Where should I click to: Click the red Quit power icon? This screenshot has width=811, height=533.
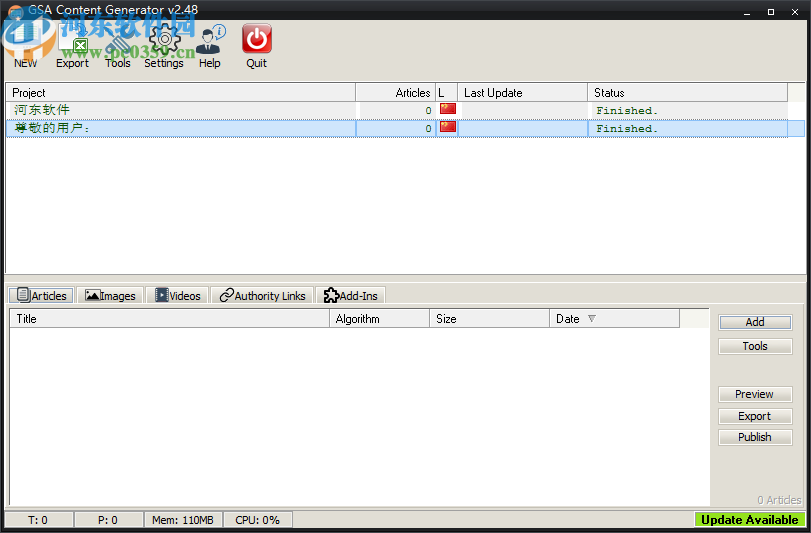point(257,39)
